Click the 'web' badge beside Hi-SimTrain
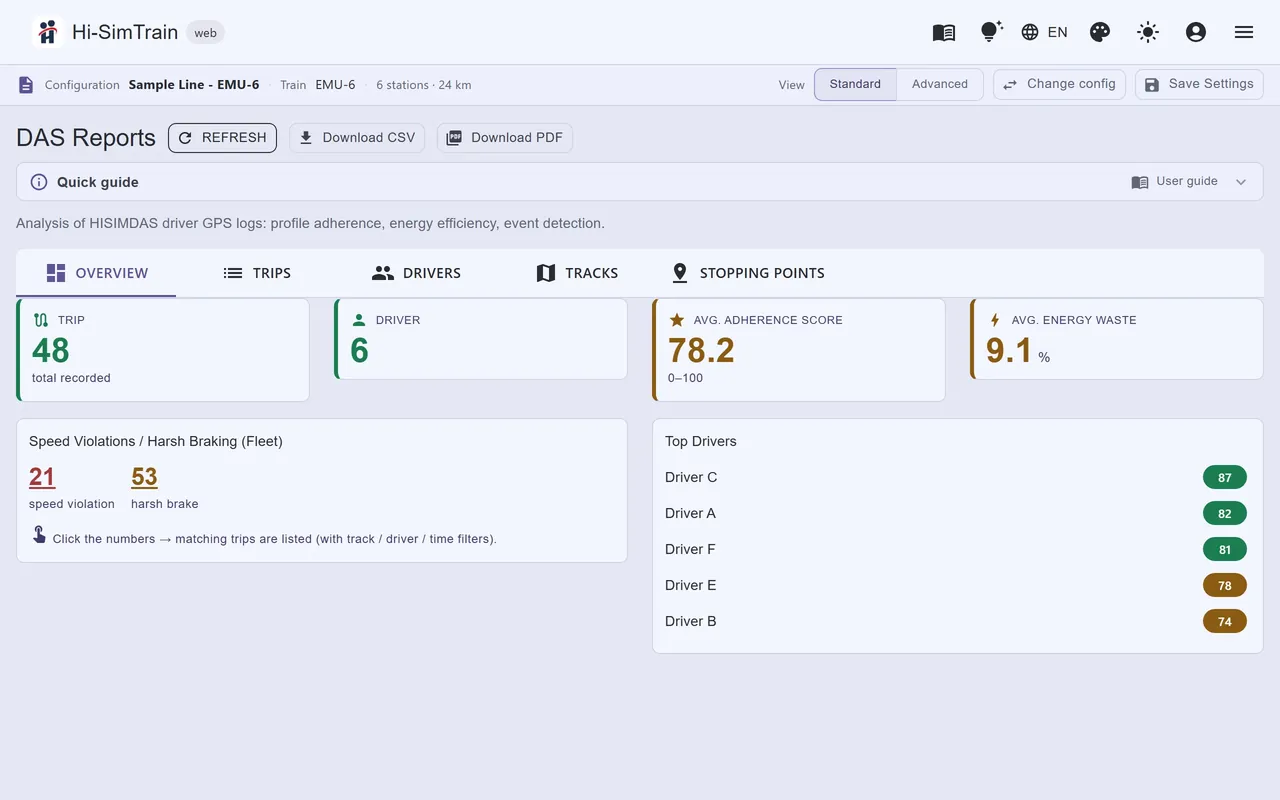 coord(205,33)
